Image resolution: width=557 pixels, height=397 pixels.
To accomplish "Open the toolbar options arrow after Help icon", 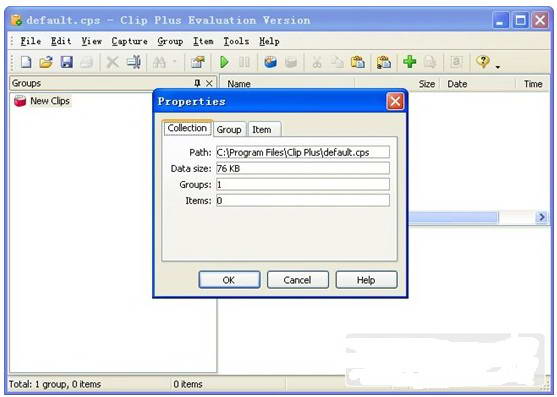I will click(x=498, y=66).
